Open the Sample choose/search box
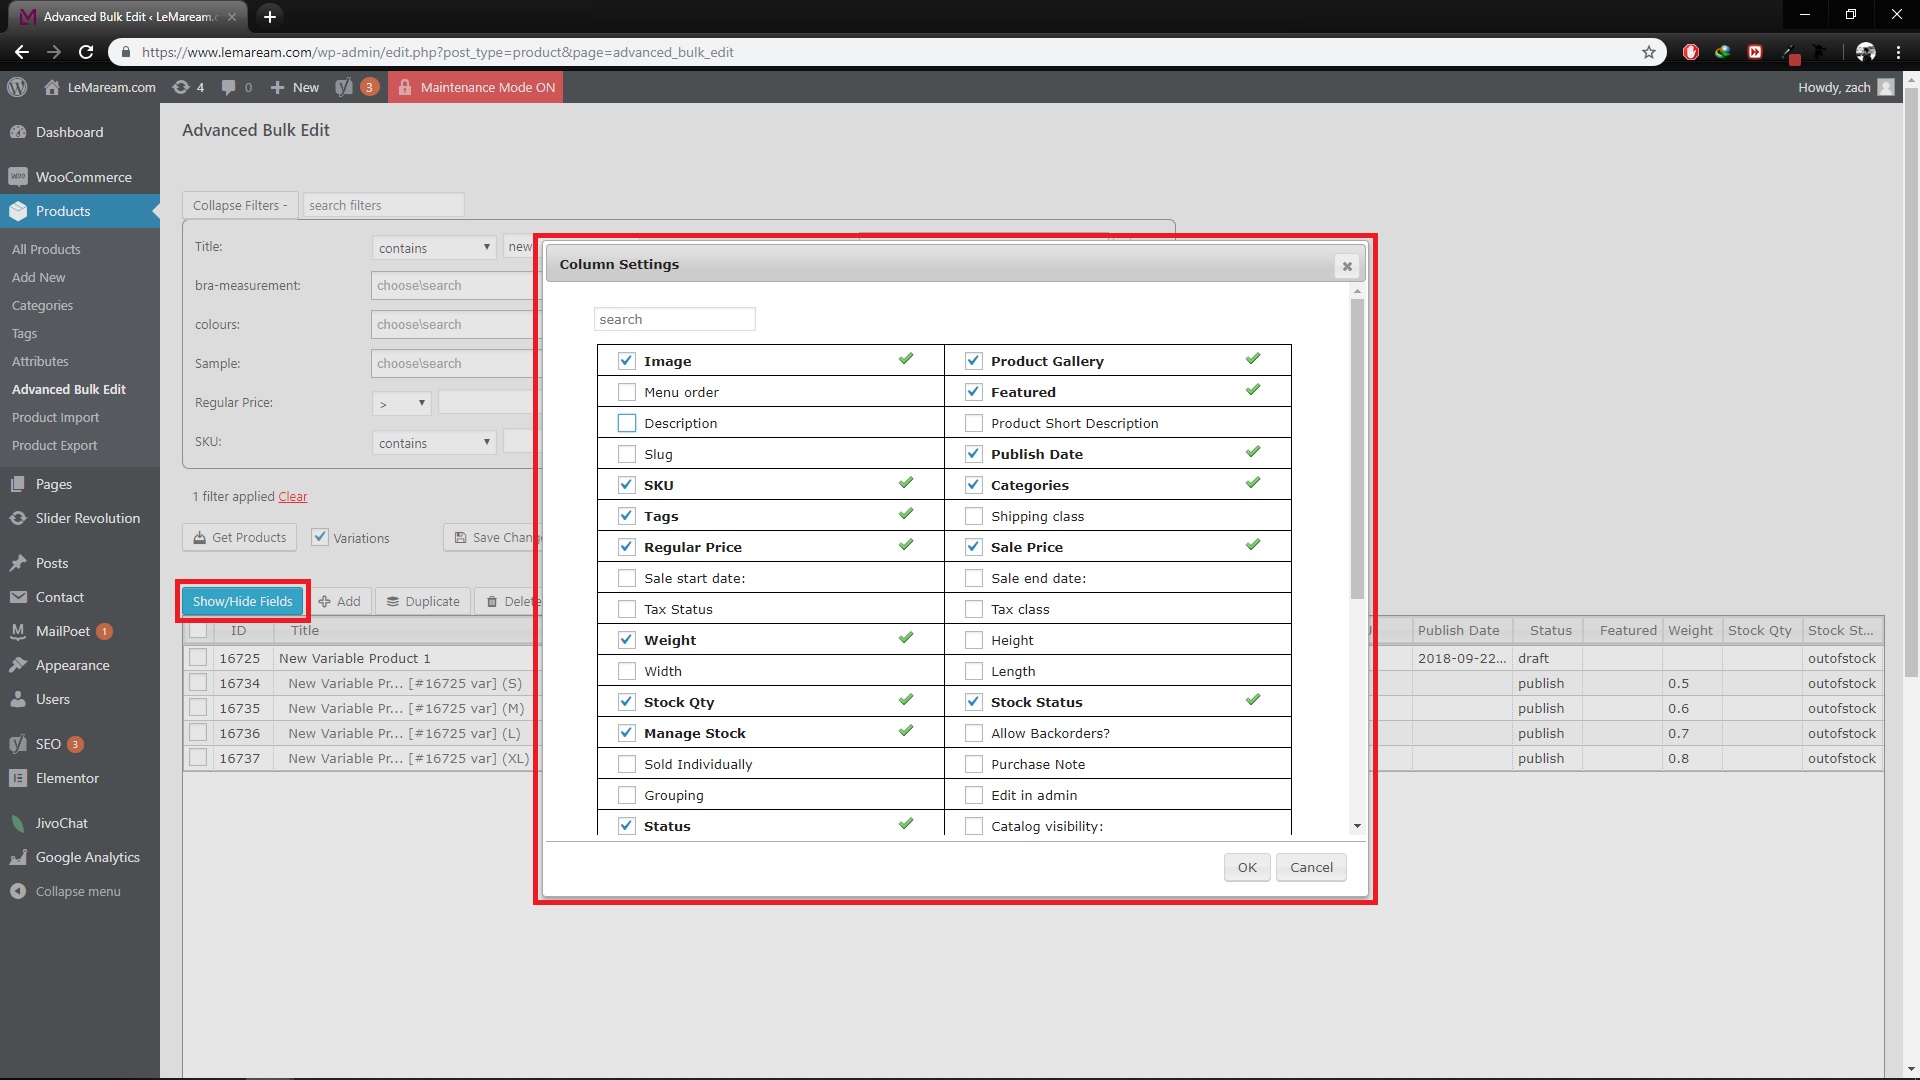The height and width of the screenshot is (1080, 1920). click(x=454, y=364)
